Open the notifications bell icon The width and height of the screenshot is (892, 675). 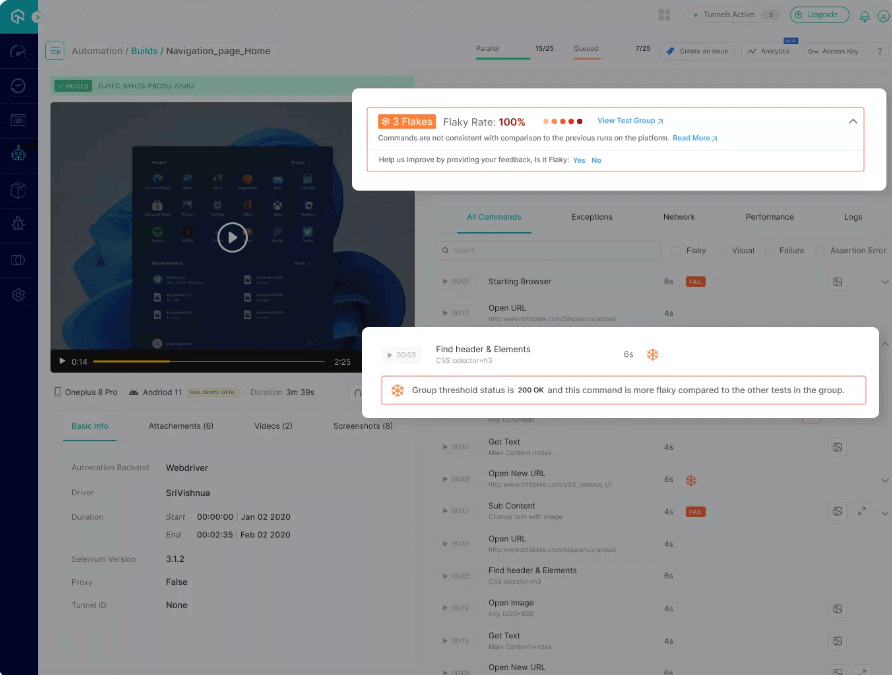click(x=864, y=16)
